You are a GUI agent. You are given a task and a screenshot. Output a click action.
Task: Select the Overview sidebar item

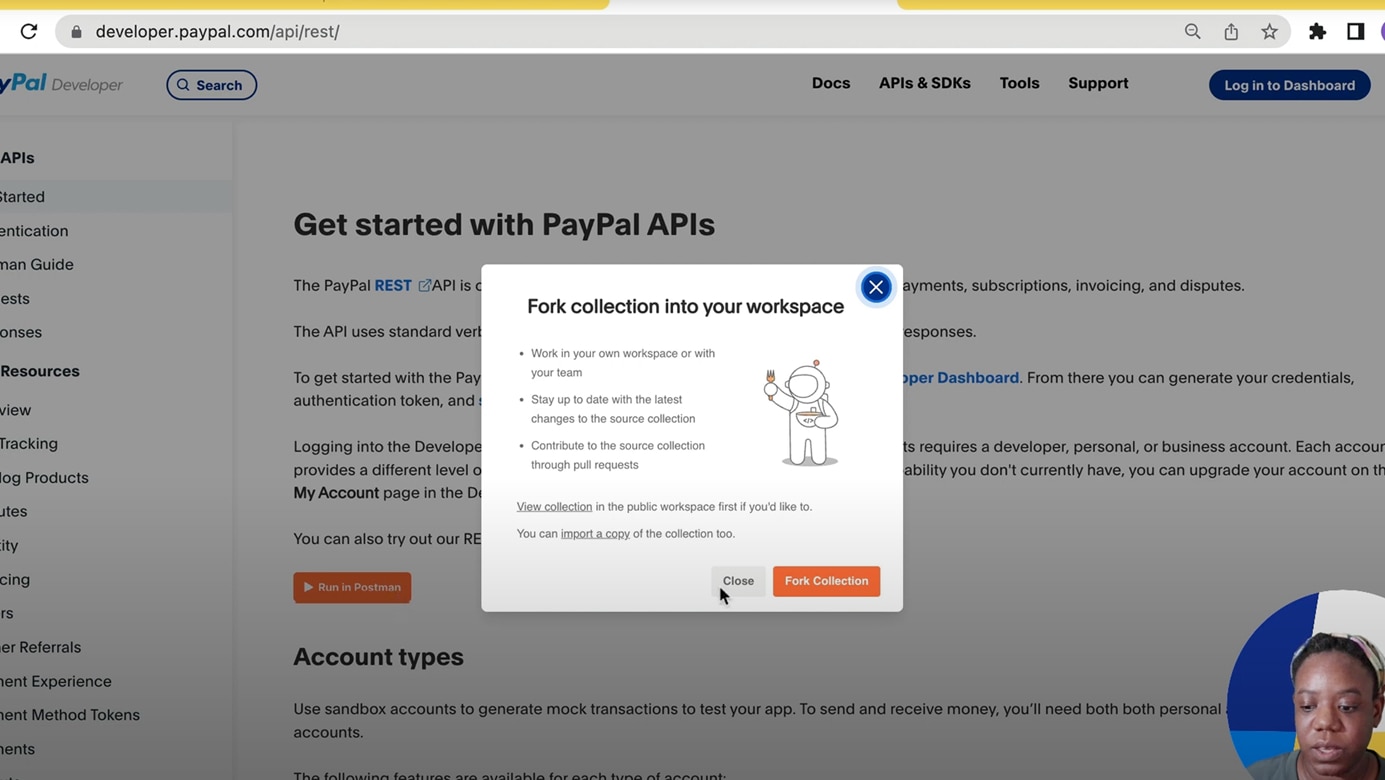(x=16, y=410)
